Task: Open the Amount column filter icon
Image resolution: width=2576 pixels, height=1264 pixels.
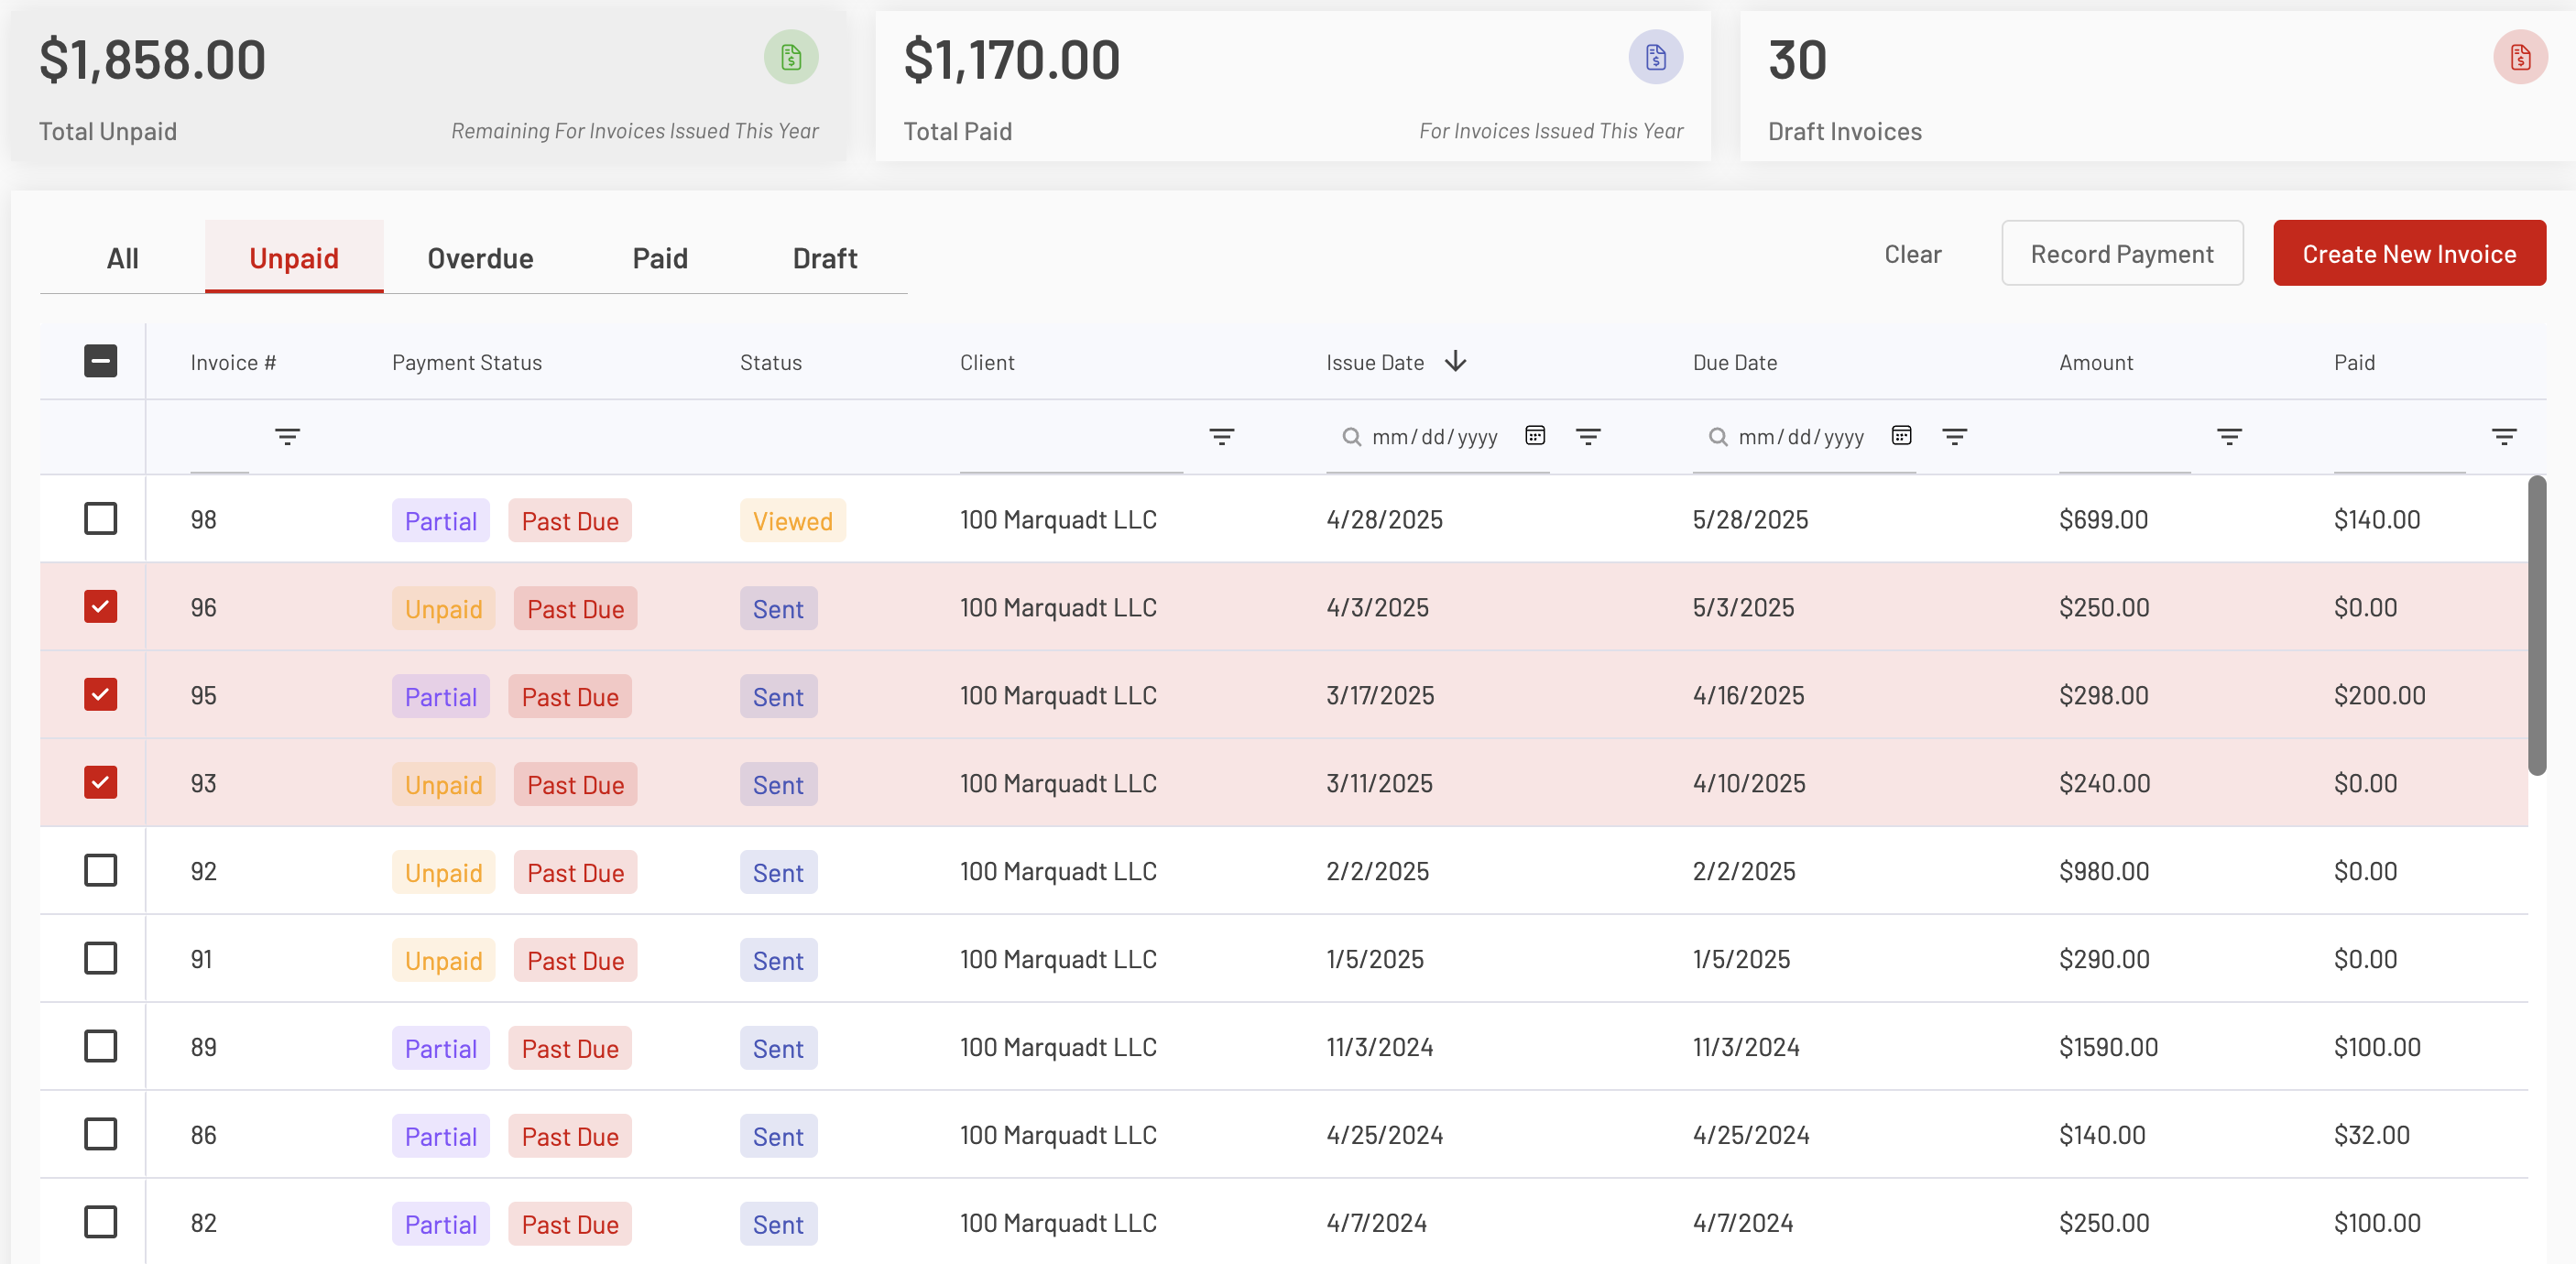Action: point(2229,437)
